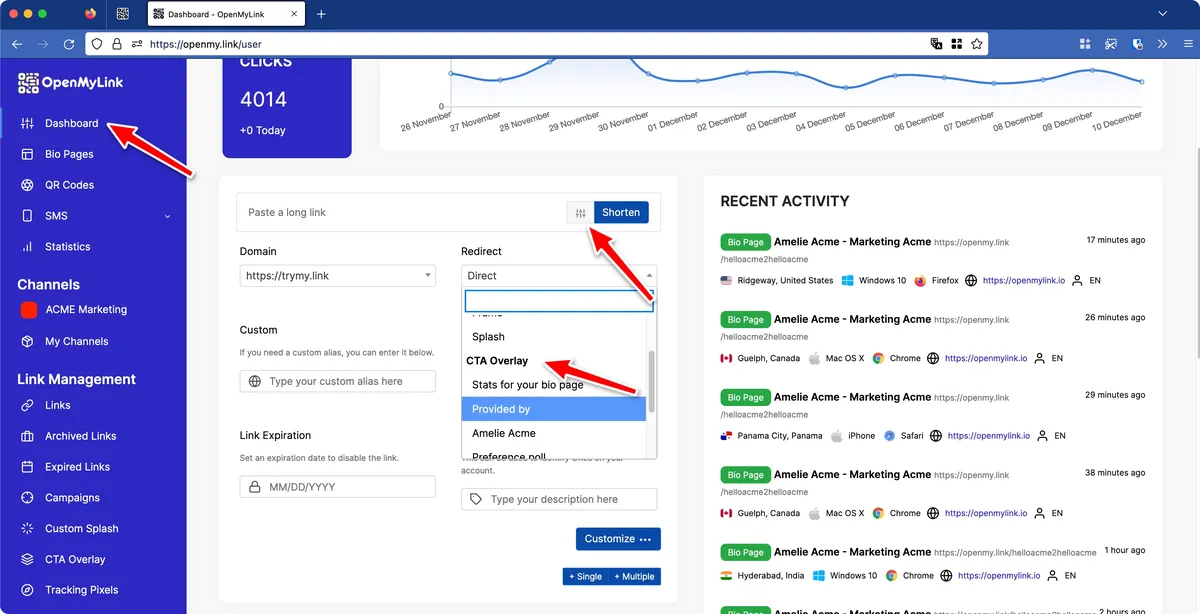Click the CTA Overlay layers icon
1200x614 pixels.
pyautogui.click(x=27, y=560)
